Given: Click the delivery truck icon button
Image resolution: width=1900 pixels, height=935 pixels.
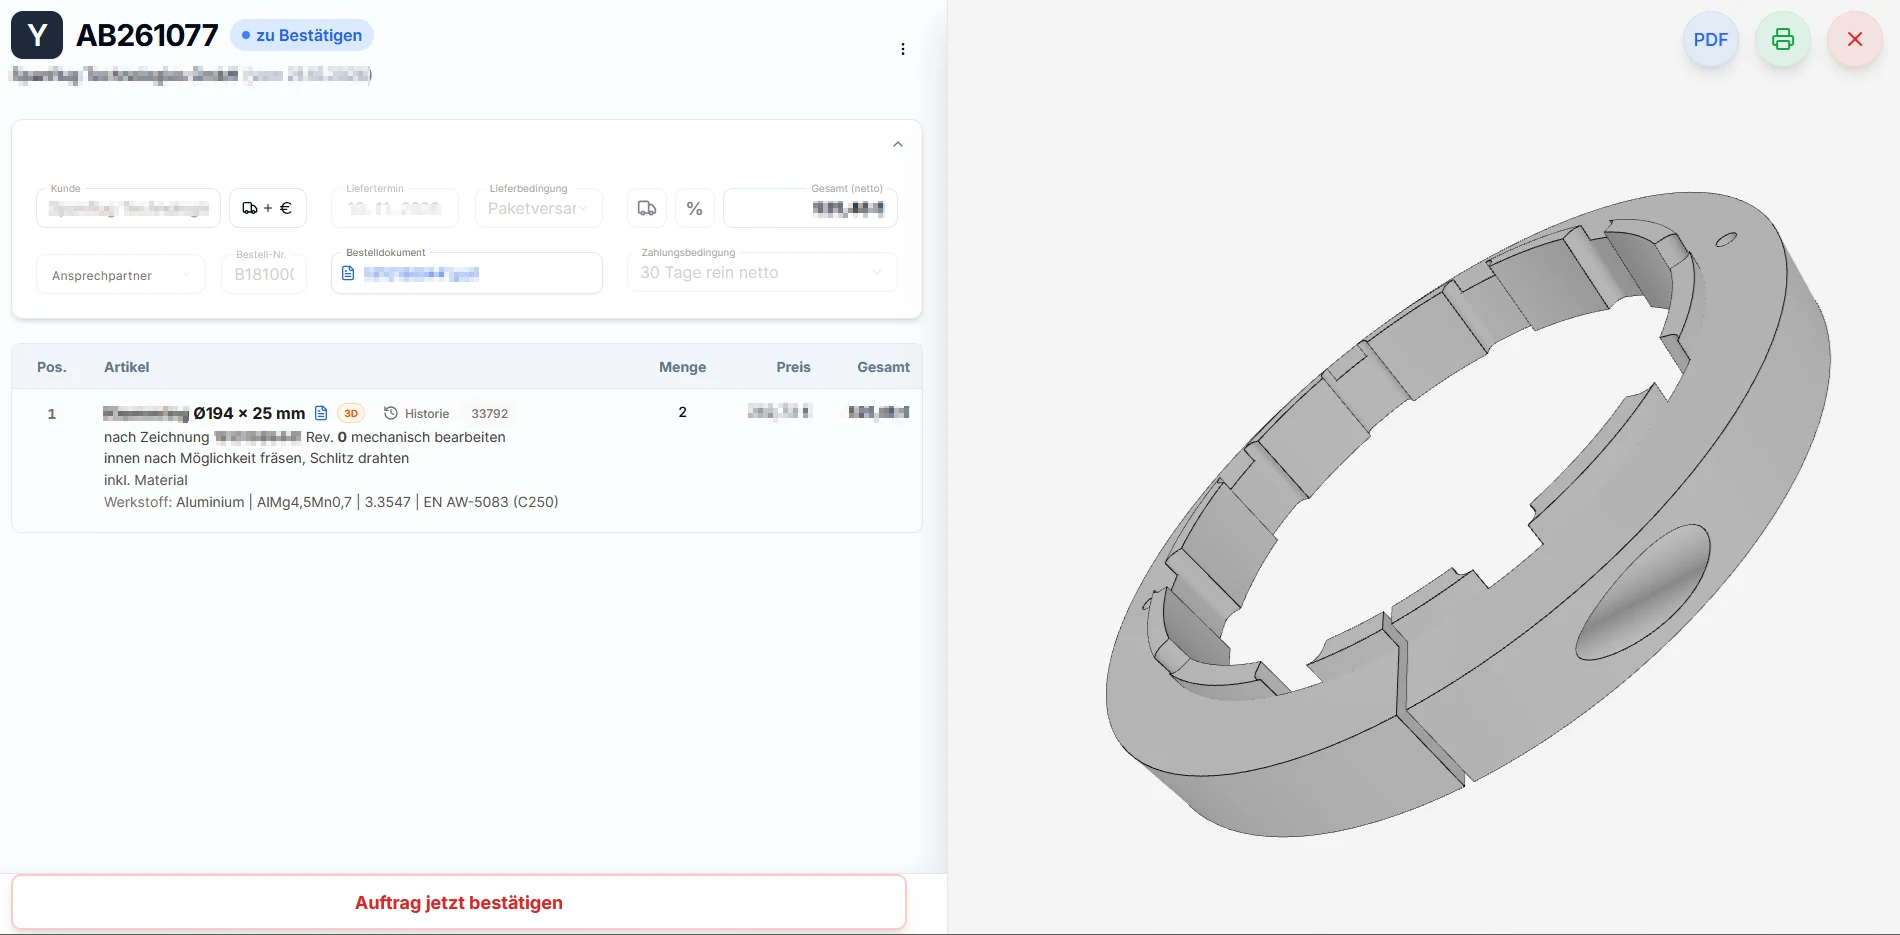Looking at the screenshot, I should pos(647,208).
